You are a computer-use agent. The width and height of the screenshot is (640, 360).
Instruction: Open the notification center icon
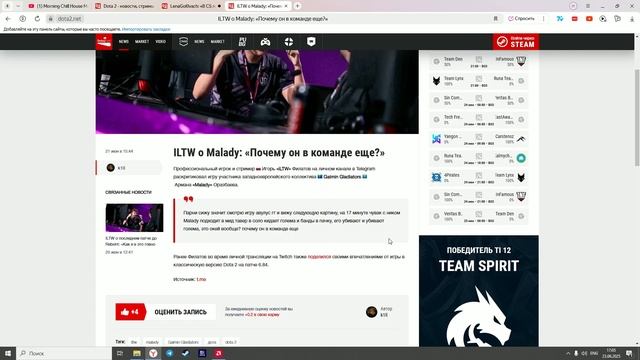(x=629, y=353)
